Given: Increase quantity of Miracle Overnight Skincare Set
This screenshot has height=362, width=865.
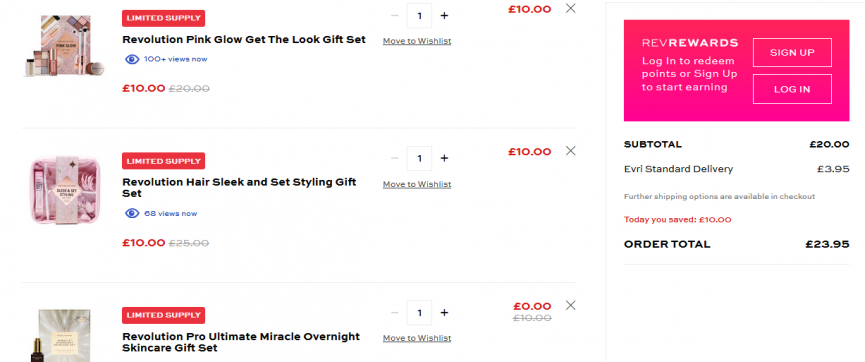Looking at the screenshot, I should (x=444, y=313).
